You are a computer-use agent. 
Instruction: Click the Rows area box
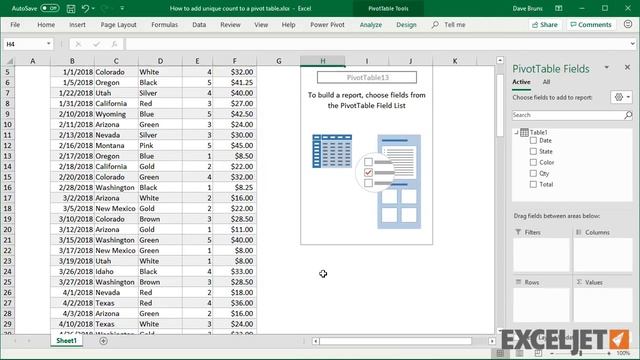pyautogui.click(x=541, y=305)
